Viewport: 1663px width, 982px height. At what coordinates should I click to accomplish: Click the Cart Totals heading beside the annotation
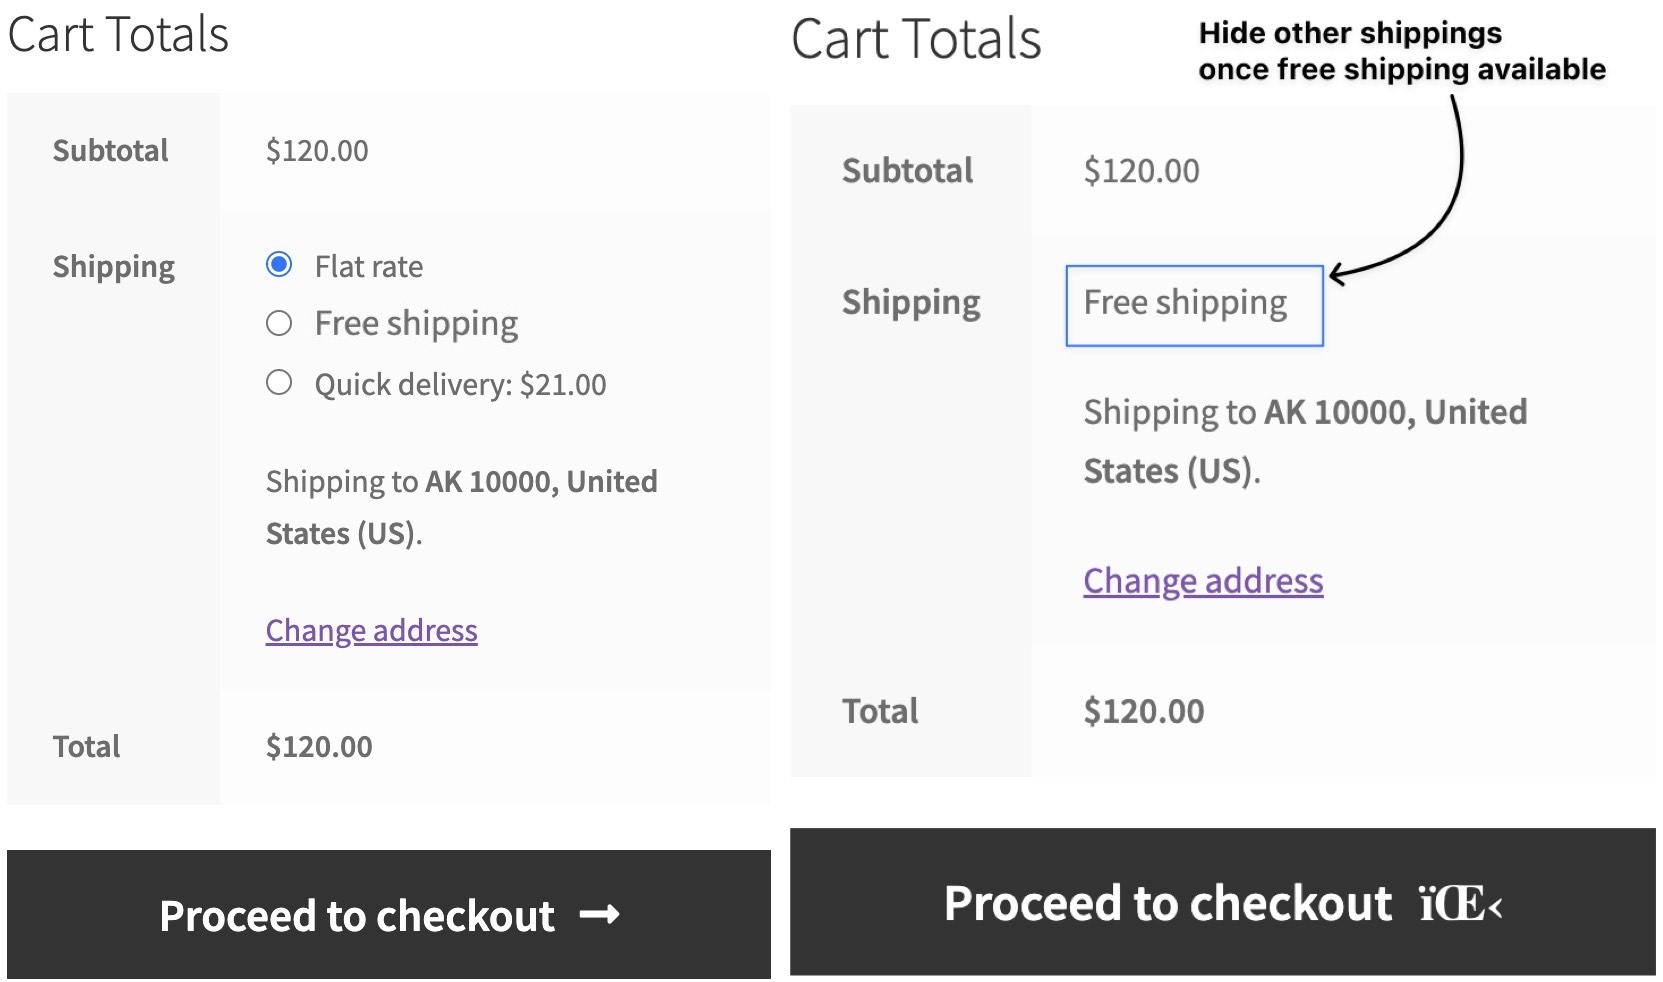pos(916,40)
